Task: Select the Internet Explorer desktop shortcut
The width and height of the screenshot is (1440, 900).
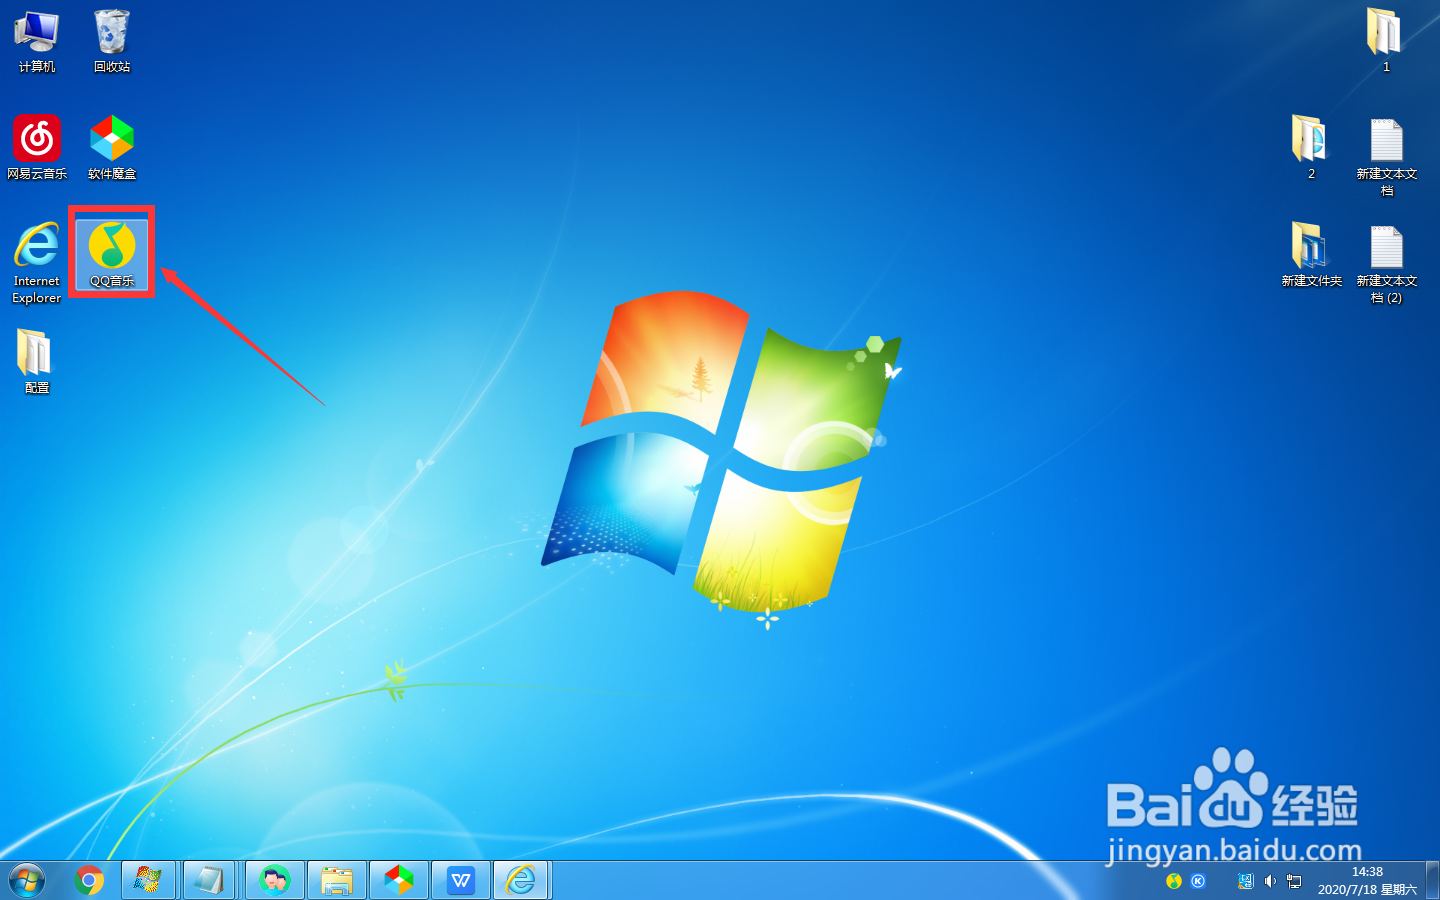Action: 37,262
